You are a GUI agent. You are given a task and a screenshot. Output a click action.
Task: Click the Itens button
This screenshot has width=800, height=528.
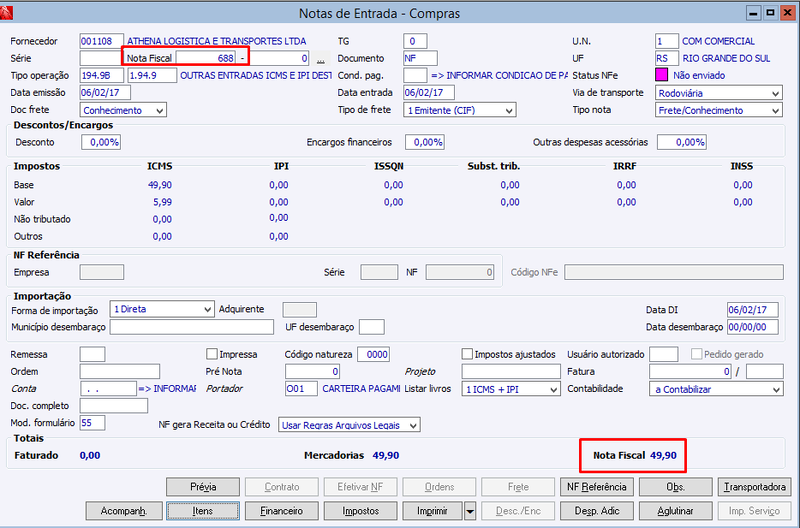203,511
